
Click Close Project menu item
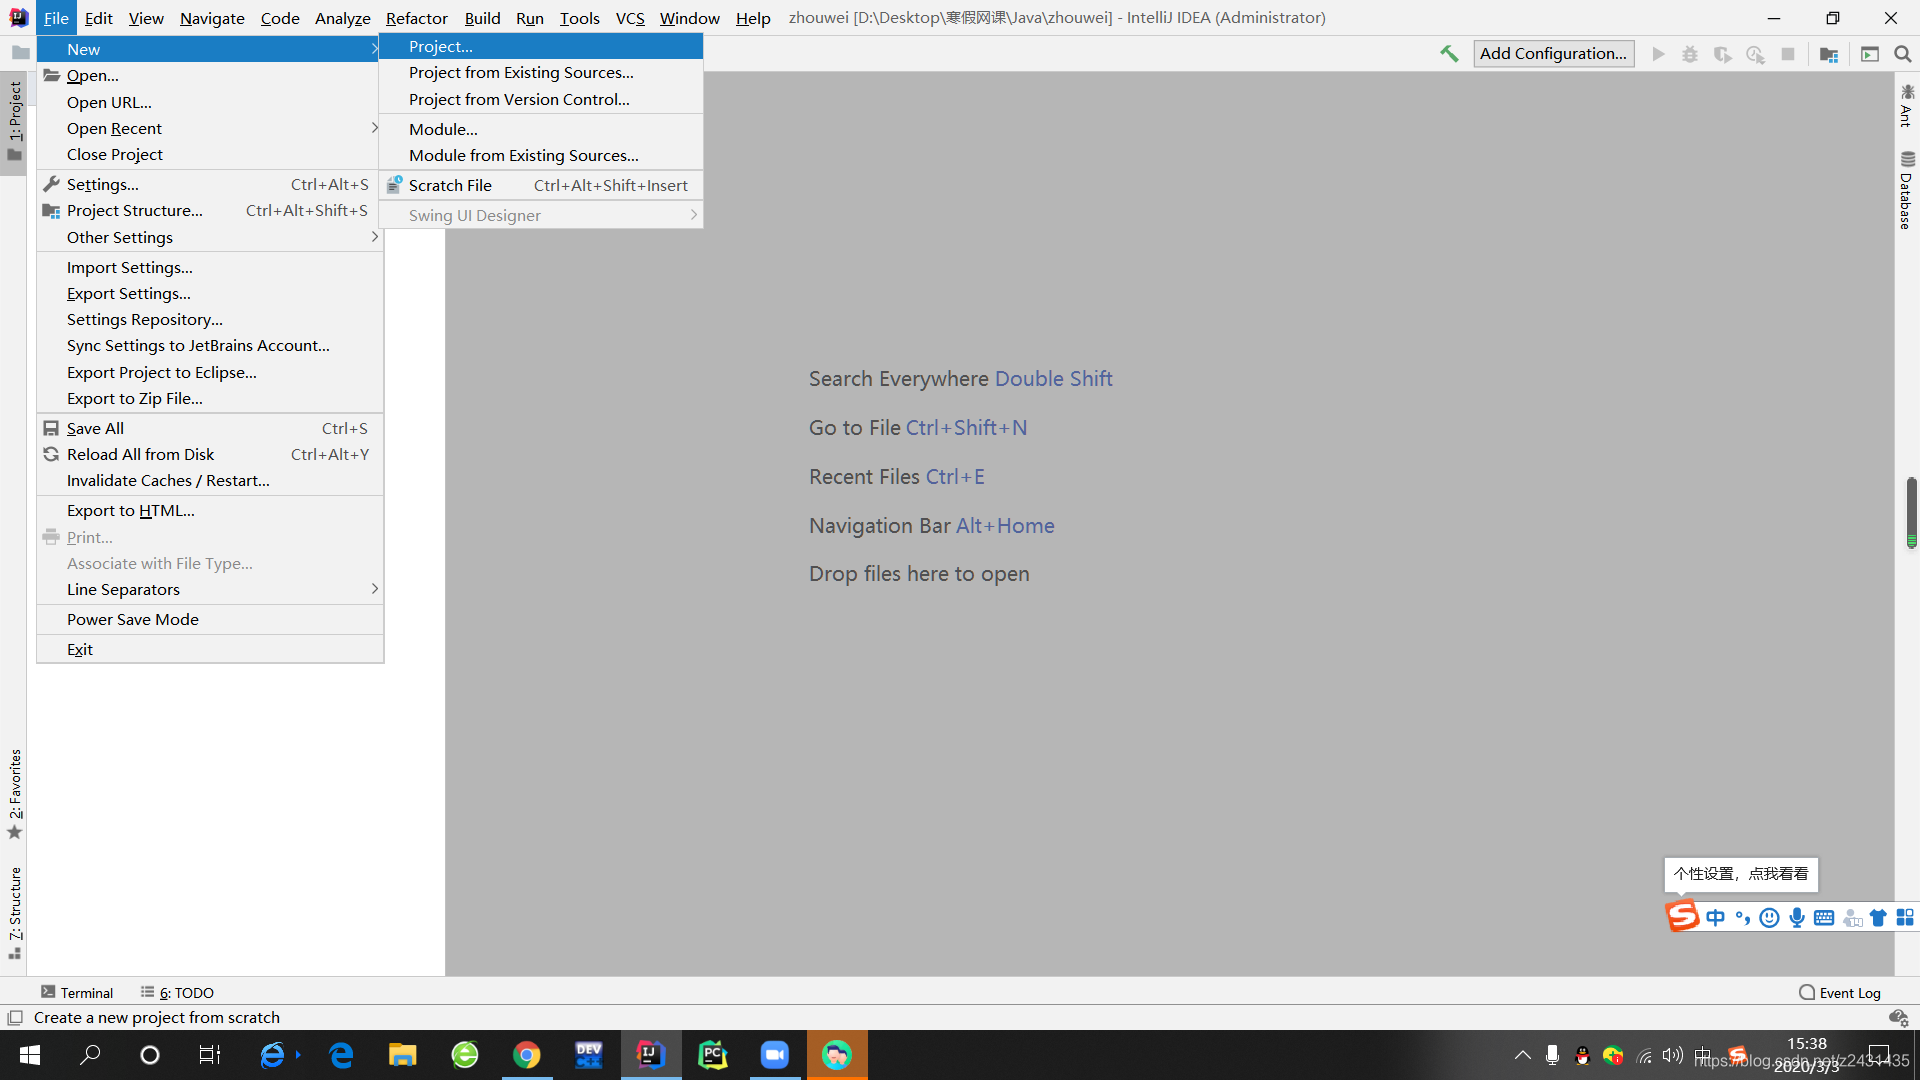pyautogui.click(x=210, y=154)
